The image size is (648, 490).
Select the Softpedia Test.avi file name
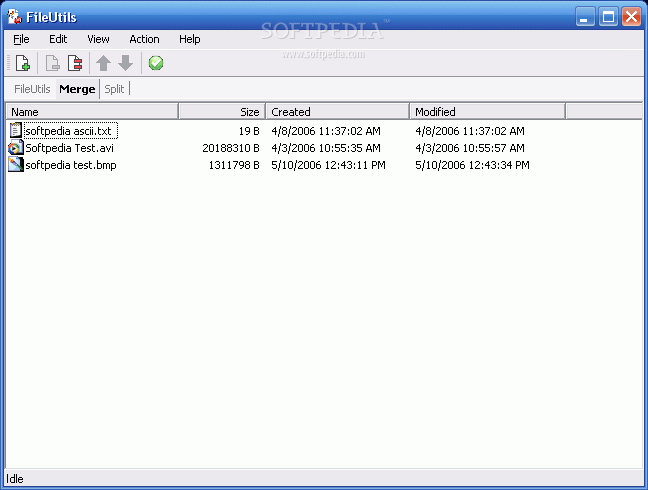coord(69,148)
